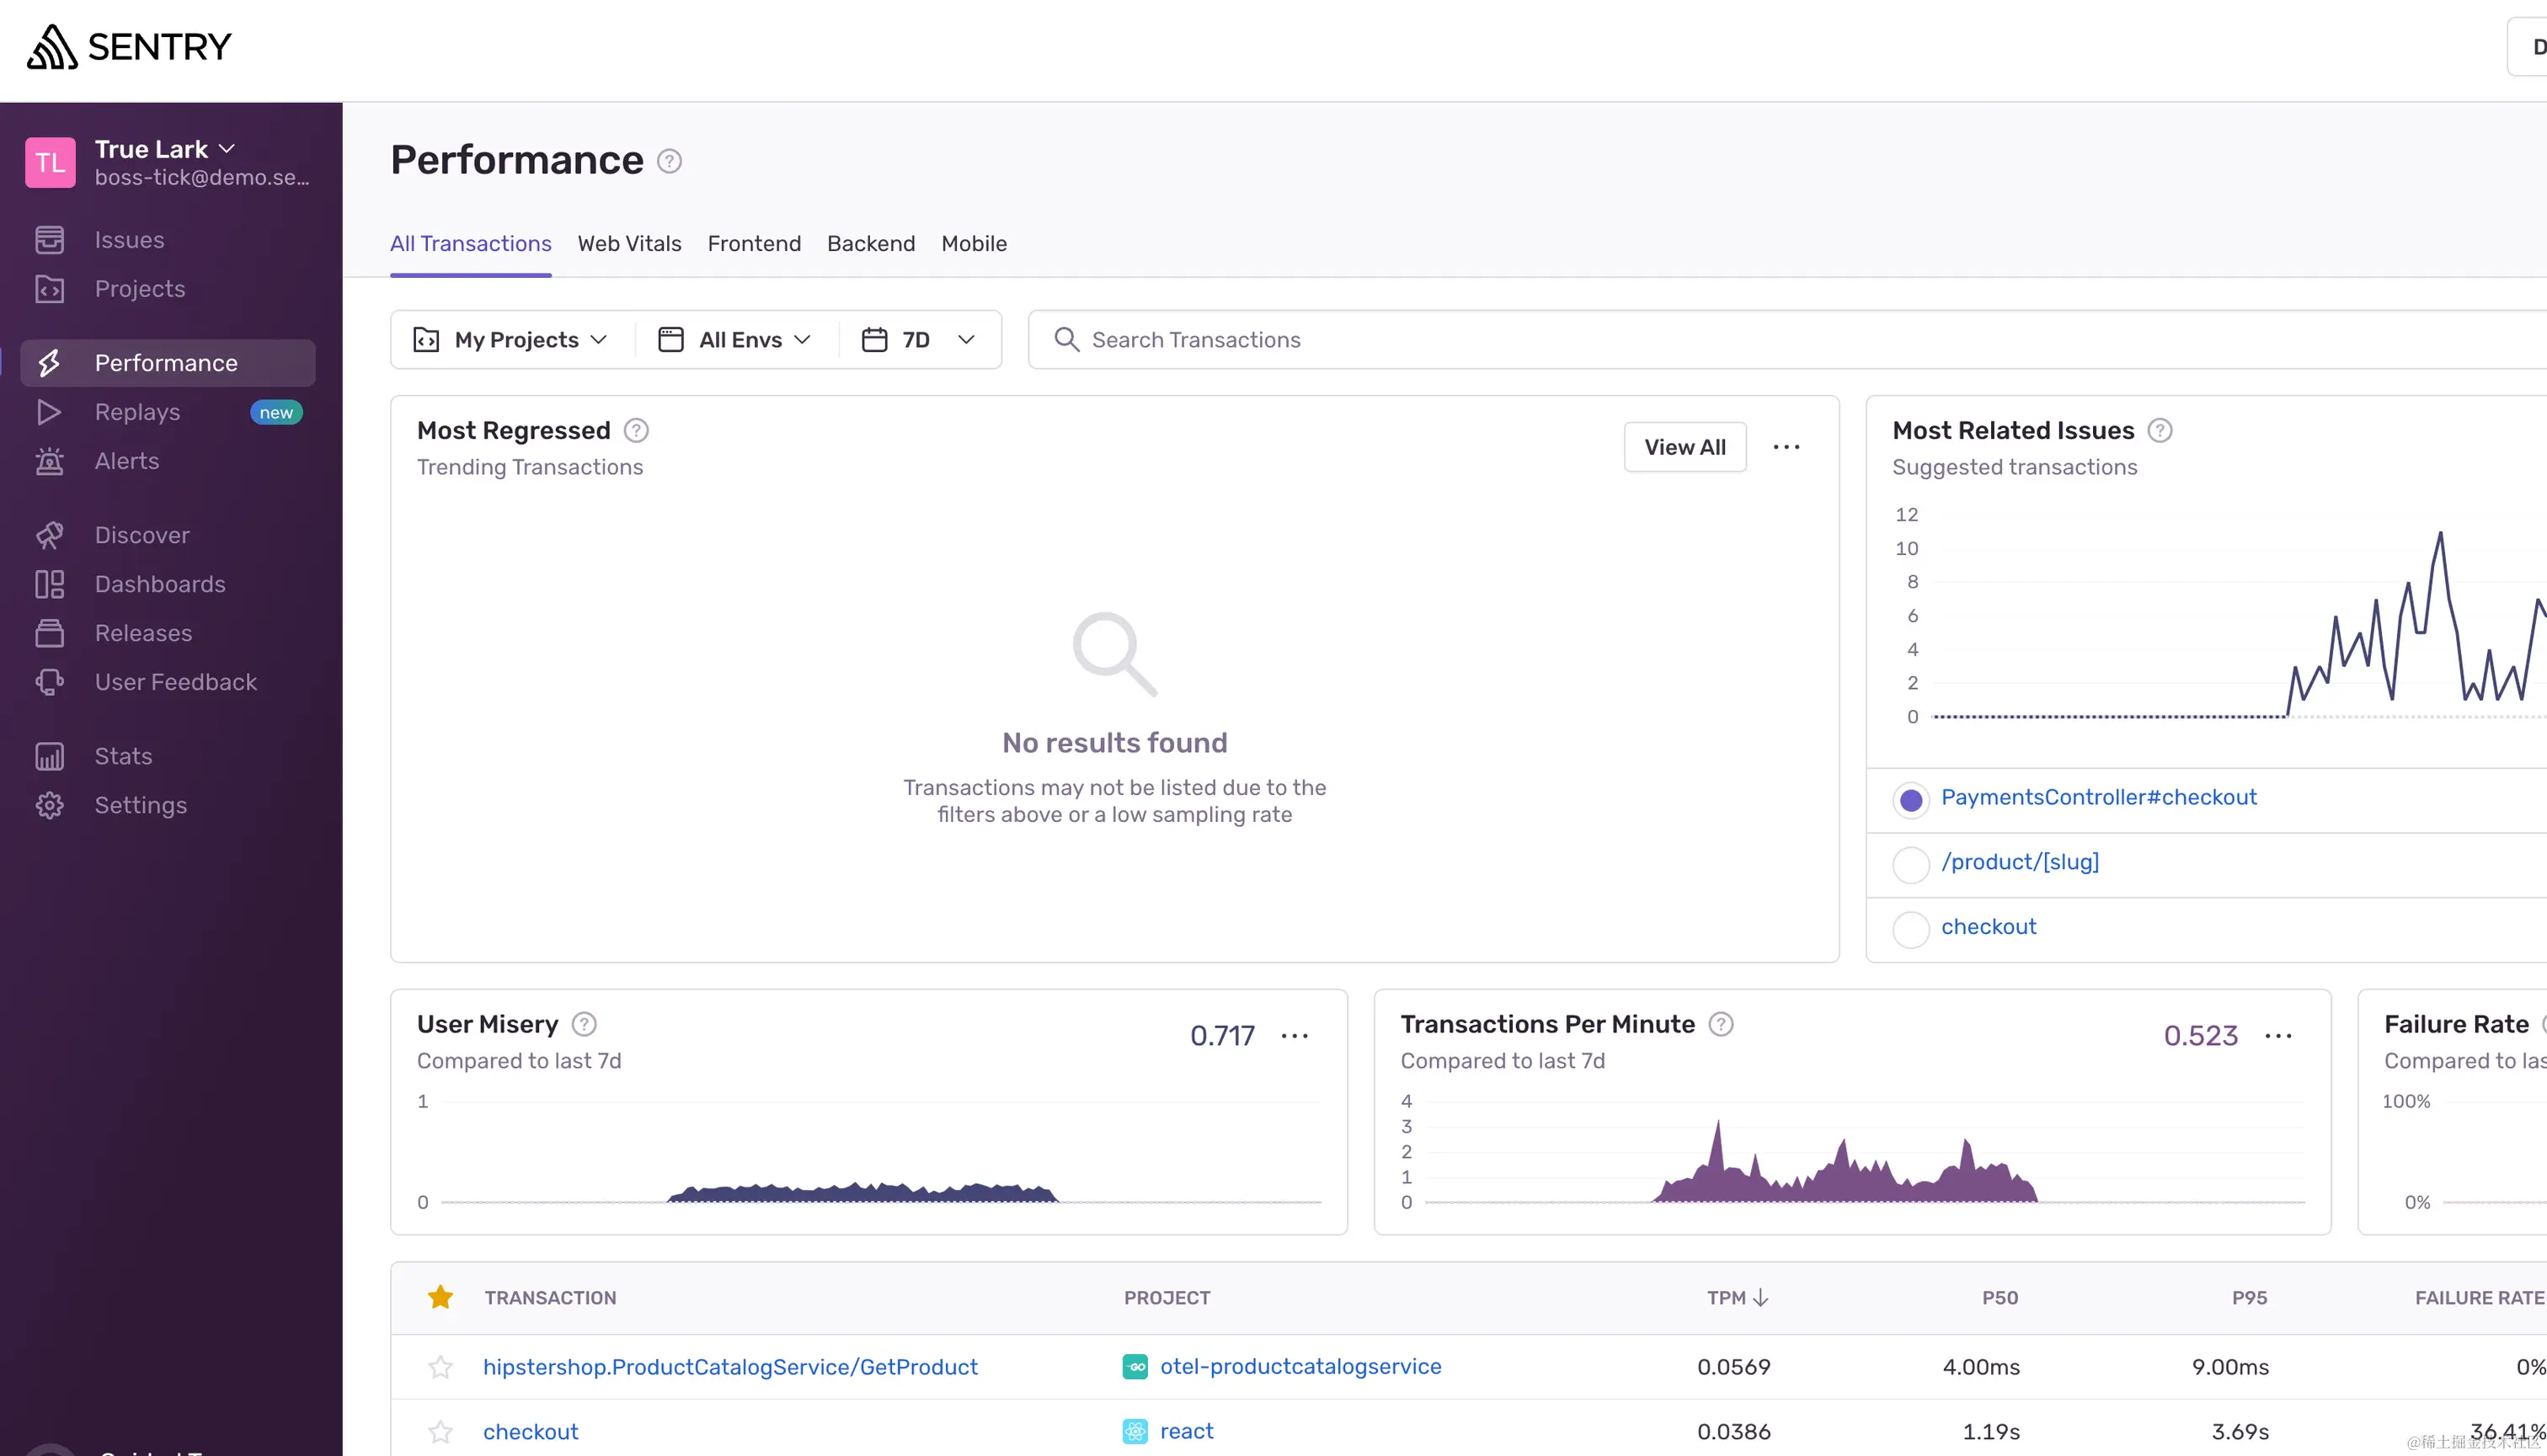Image resolution: width=2547 pixels, height=1456 pixels.
Task: Switch to the Backend tab
Action: tap(870, 244)
